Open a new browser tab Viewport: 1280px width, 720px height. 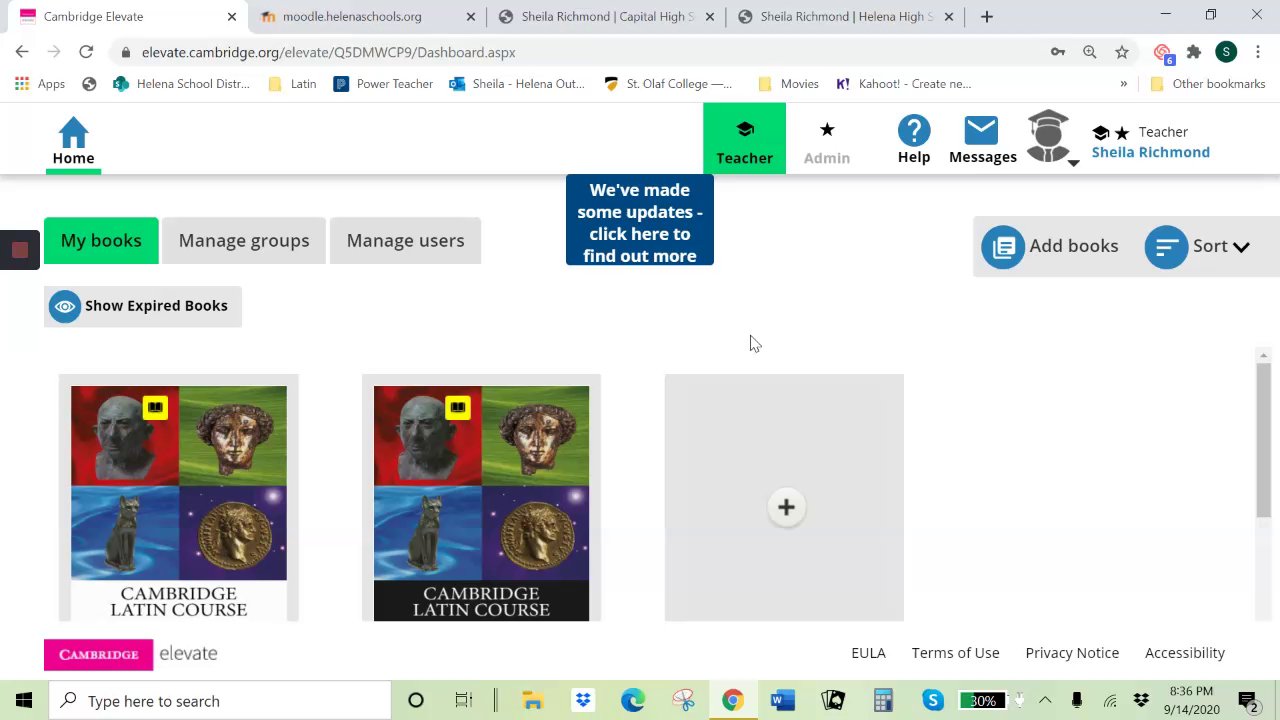coord(986,16)
